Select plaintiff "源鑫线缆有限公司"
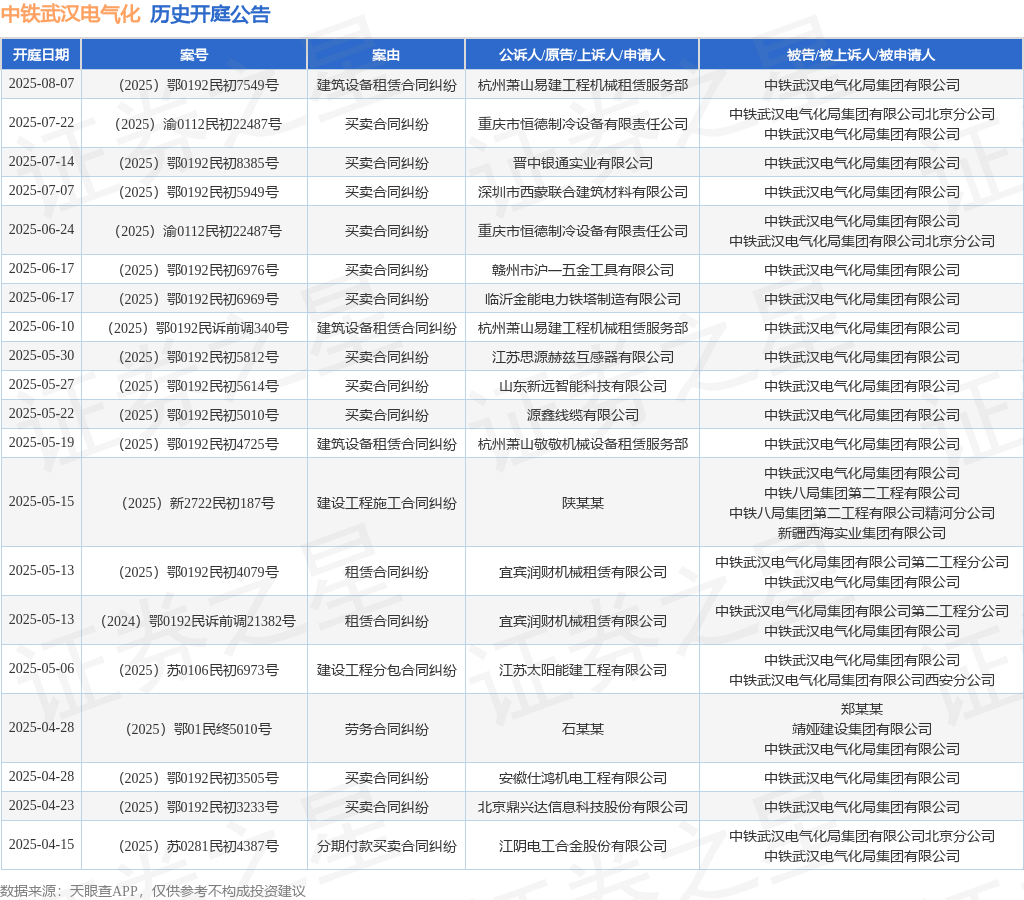This screenshot has height=900, width=1024. [x=583, y=415]
